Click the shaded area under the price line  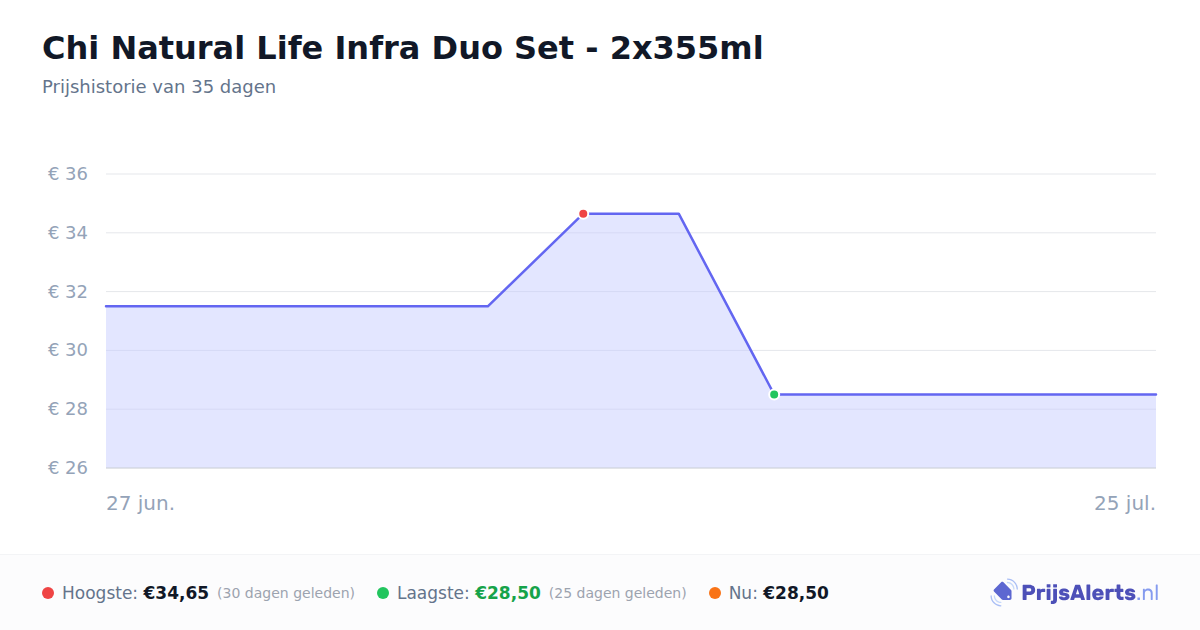pos(400,400)
